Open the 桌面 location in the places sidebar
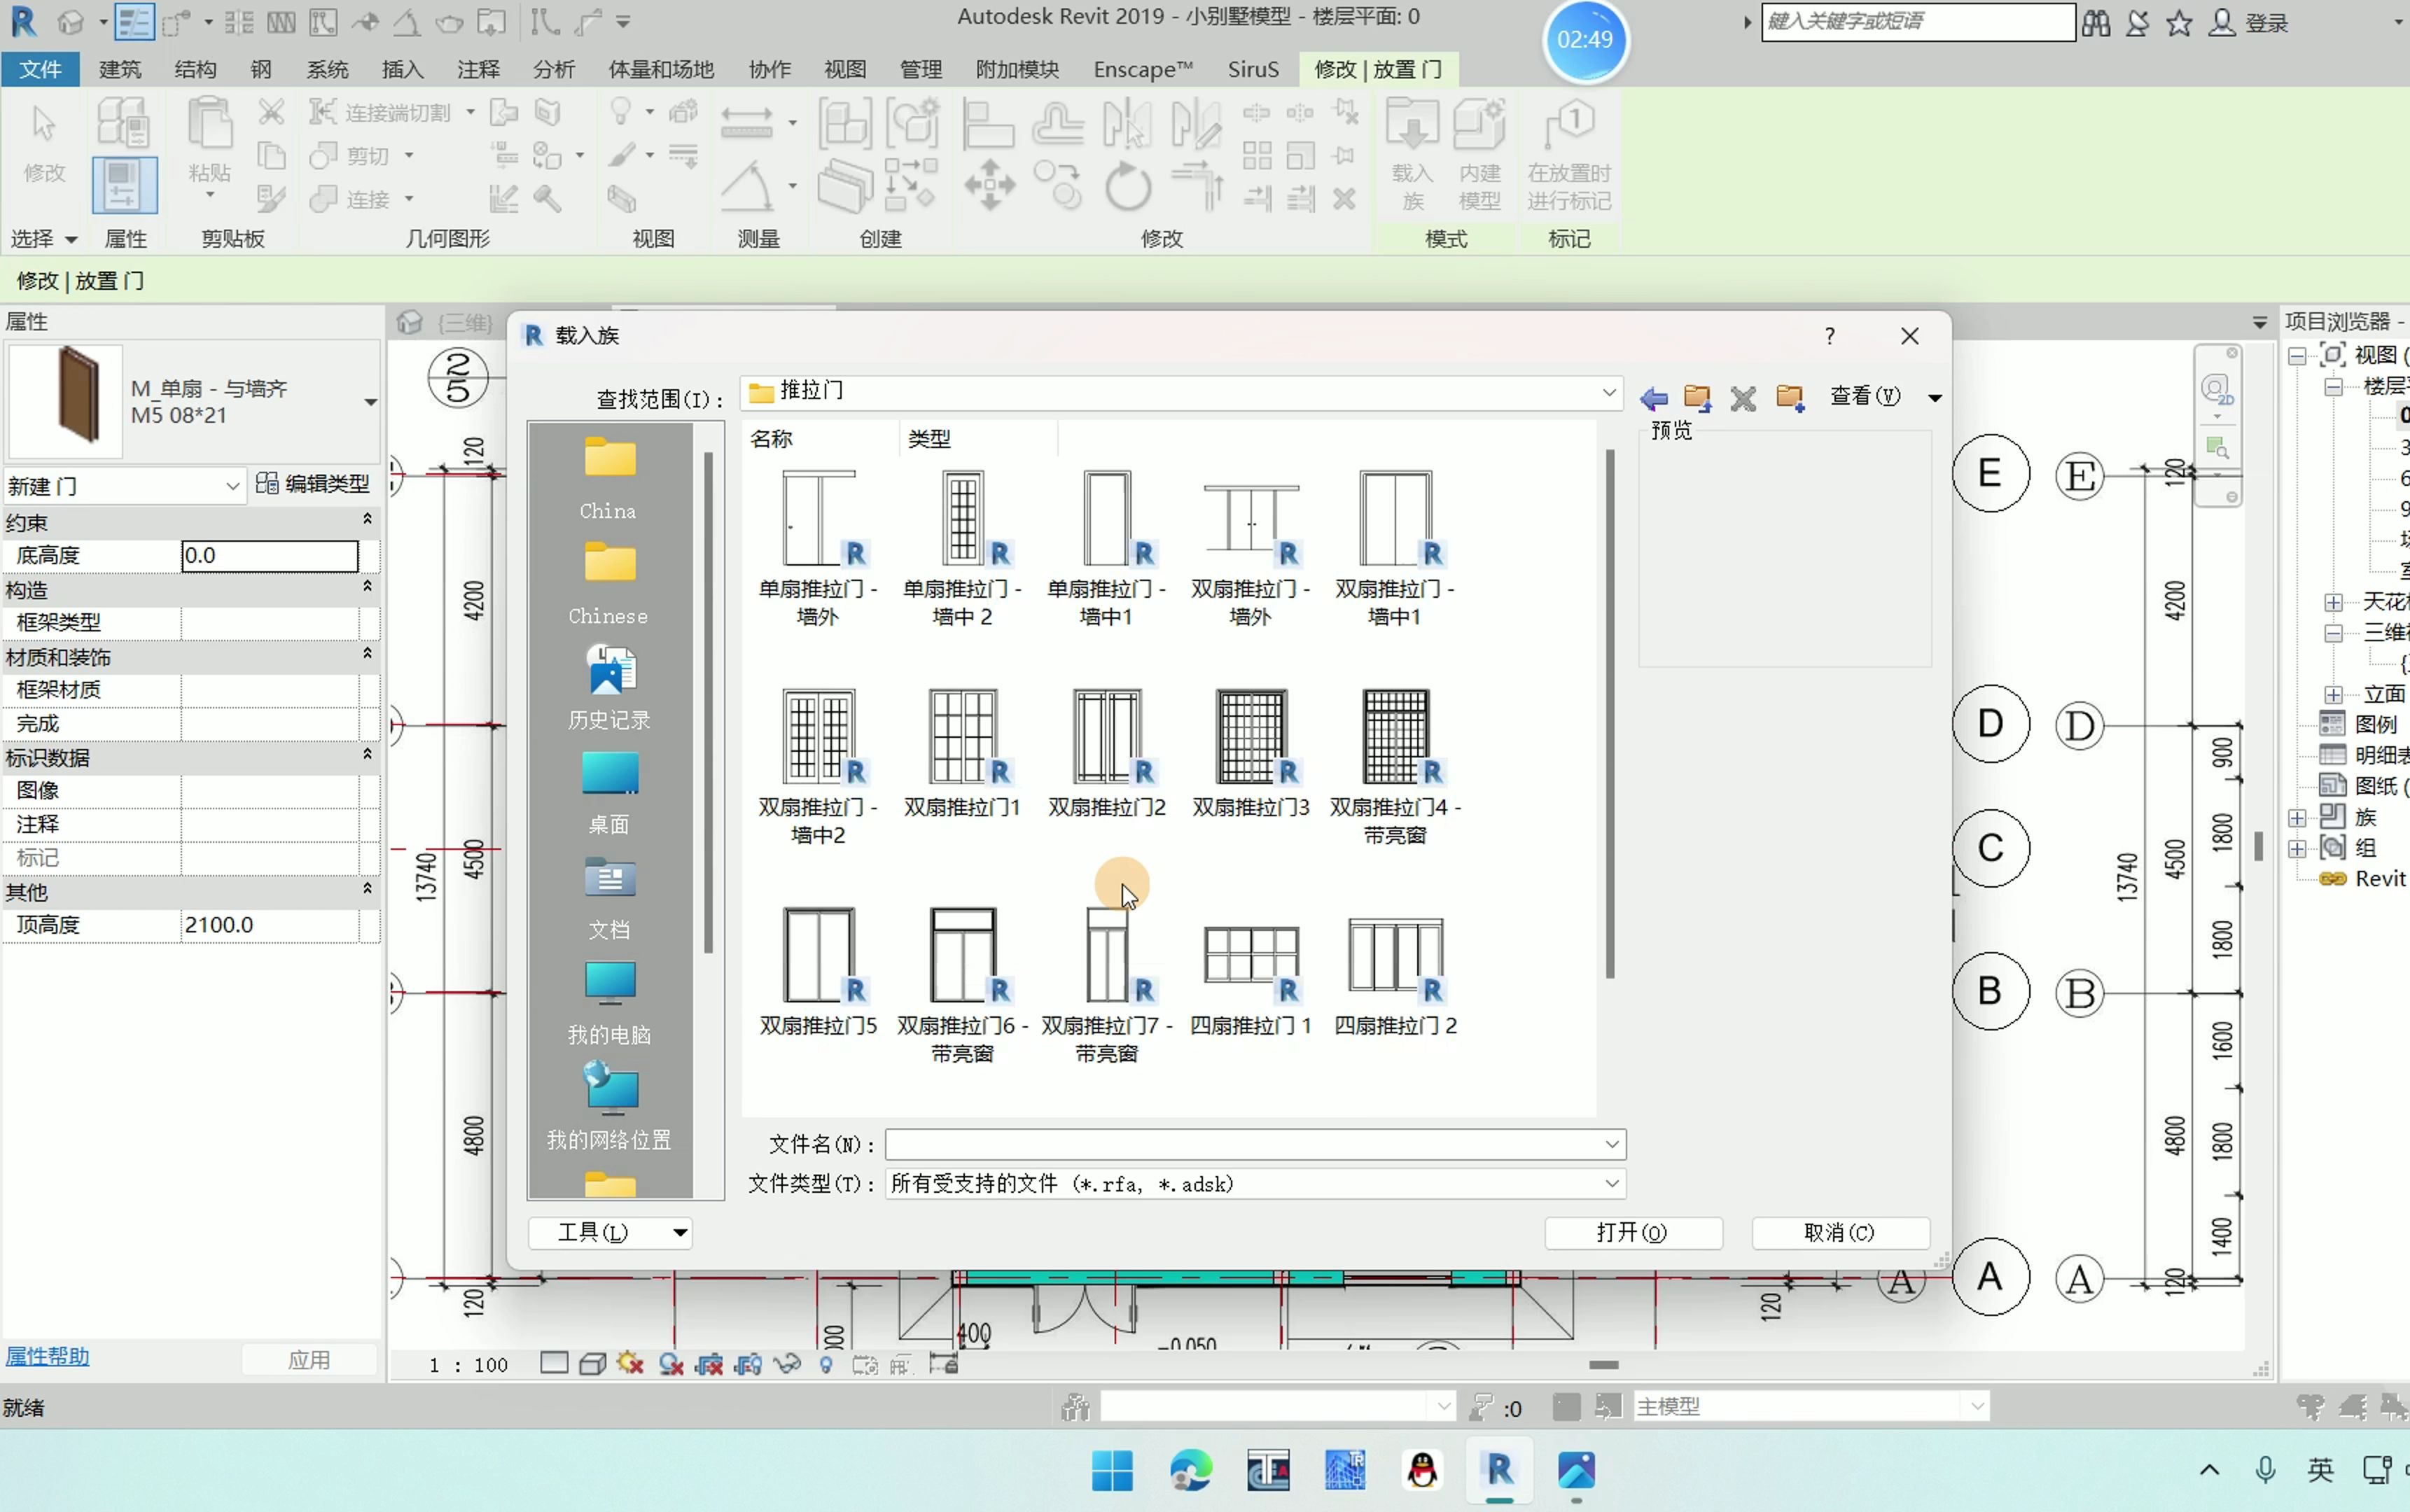Viewport: 2410px width, 1512px height. (x=609, y=792)
